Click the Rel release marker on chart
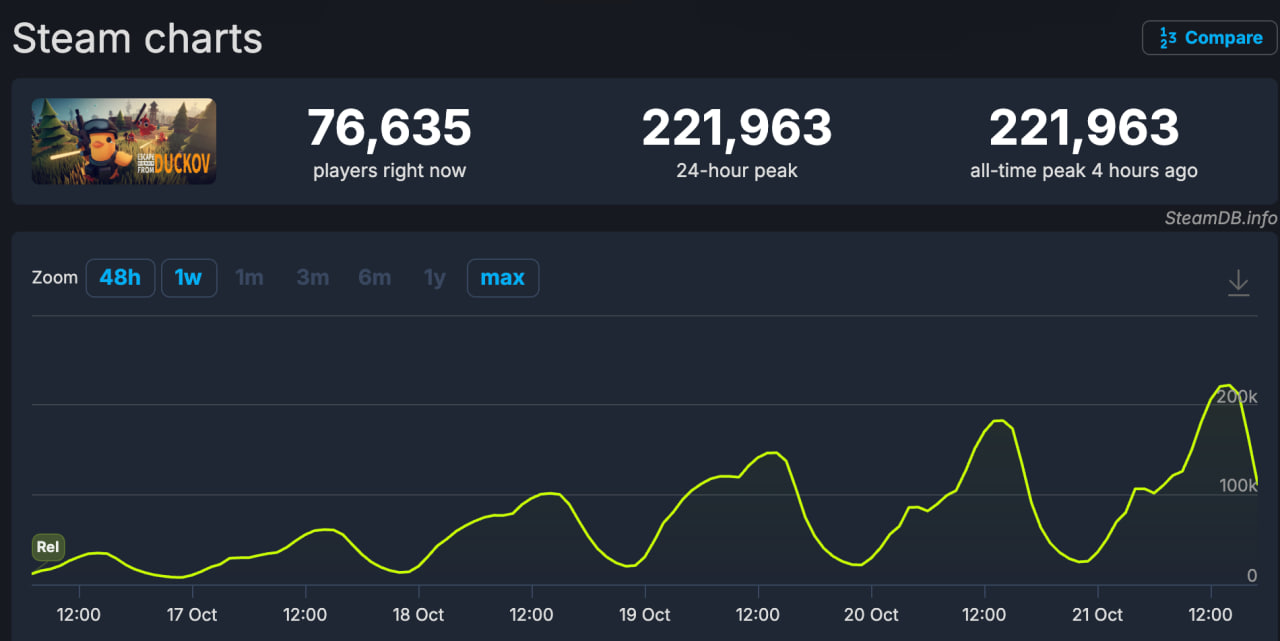 click(48, 547)
